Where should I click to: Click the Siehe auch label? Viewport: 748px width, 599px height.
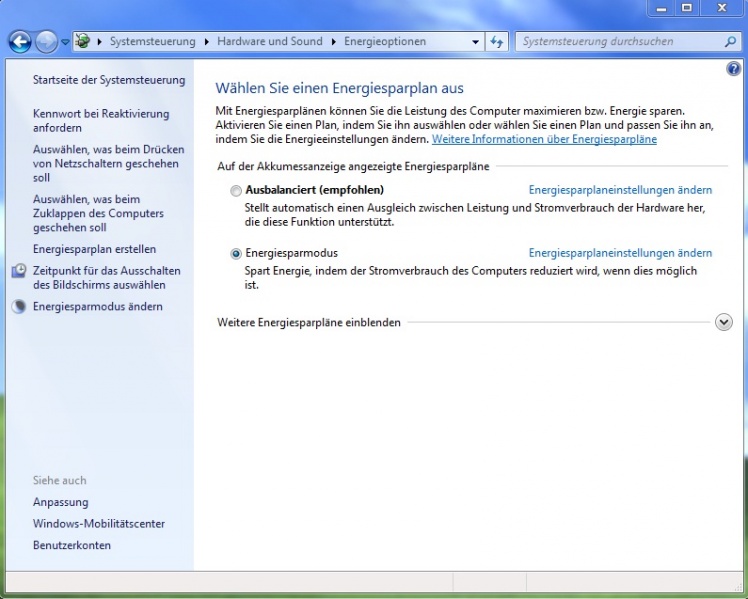(60, 480)
